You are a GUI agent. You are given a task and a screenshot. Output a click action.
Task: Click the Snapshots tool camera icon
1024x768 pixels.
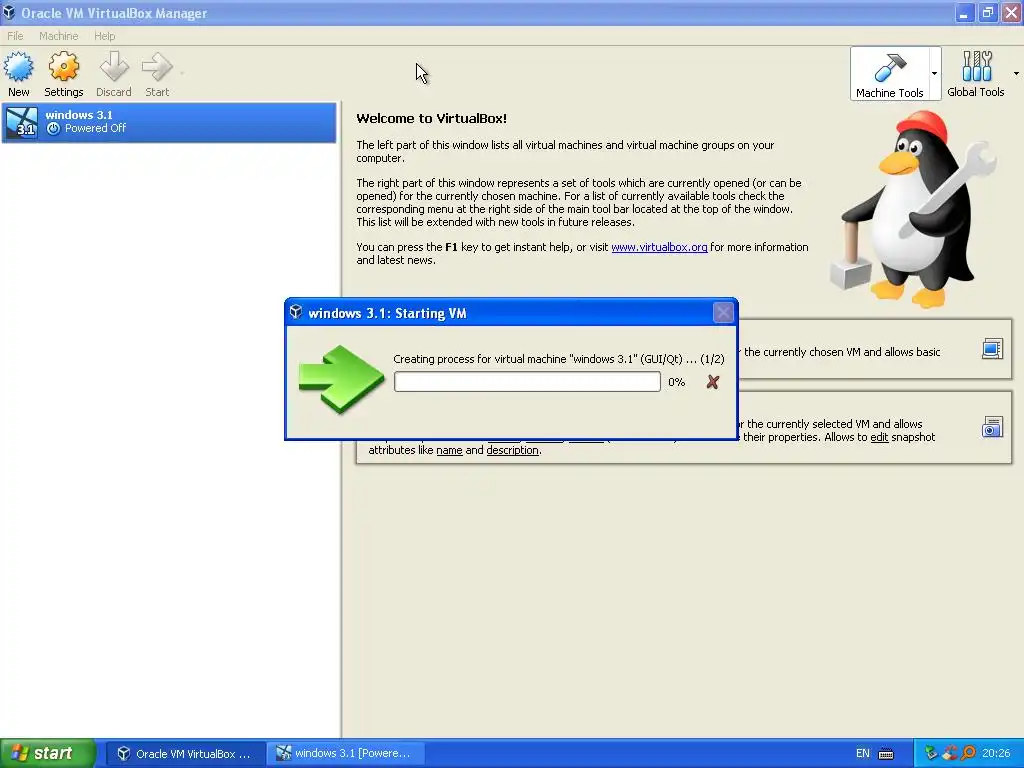point(992,427)
